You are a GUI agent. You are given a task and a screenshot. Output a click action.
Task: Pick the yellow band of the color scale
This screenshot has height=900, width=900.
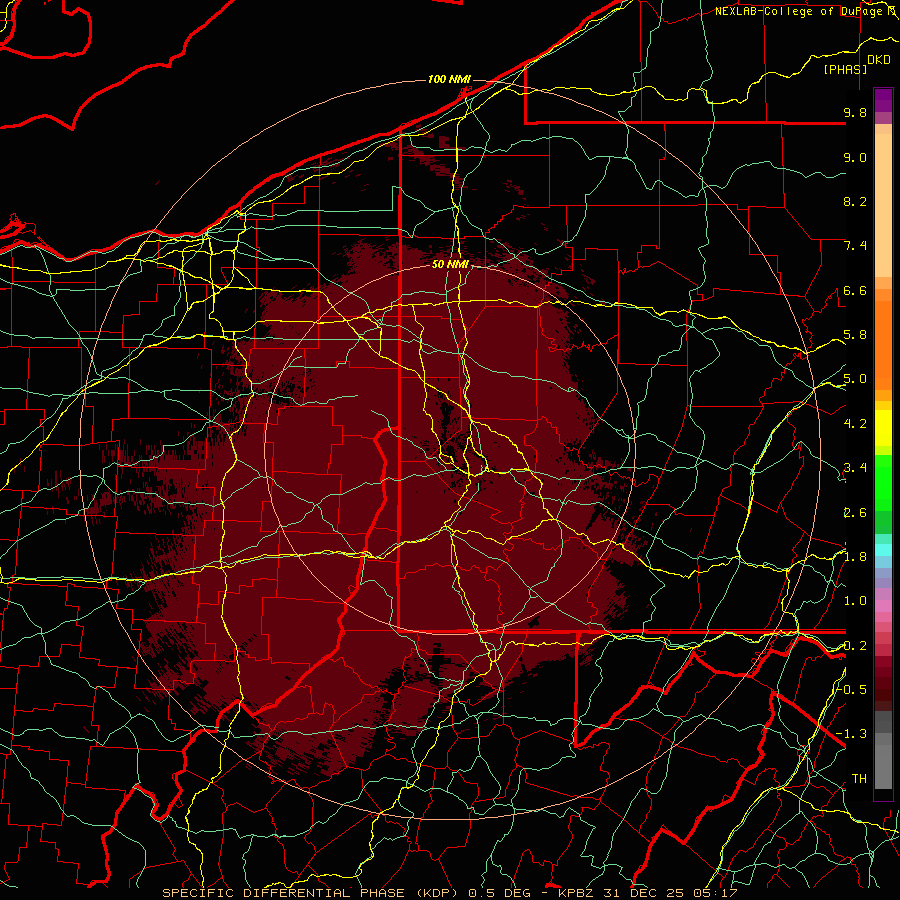coord(883,428)
